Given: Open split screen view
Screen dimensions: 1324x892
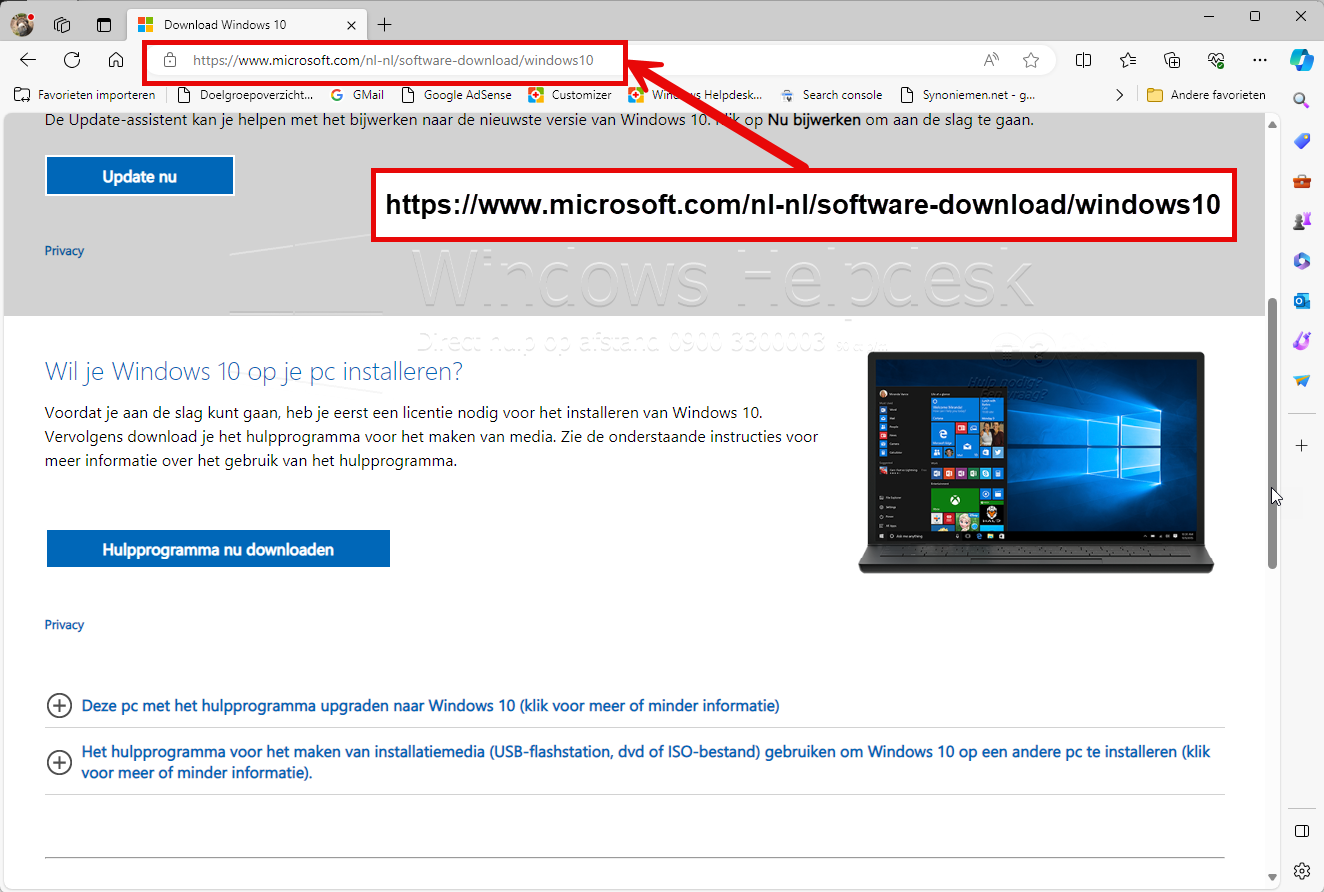Looking at the screenshot, I should tap(1083, 60).
